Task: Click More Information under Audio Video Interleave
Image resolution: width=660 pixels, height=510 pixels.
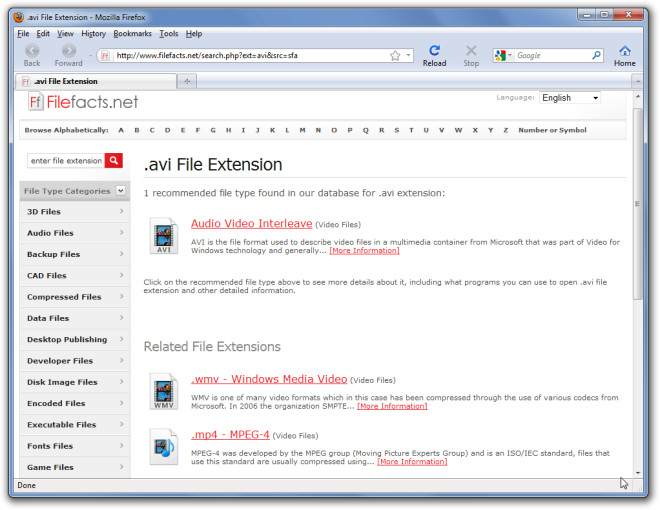Action: [365, 251]
